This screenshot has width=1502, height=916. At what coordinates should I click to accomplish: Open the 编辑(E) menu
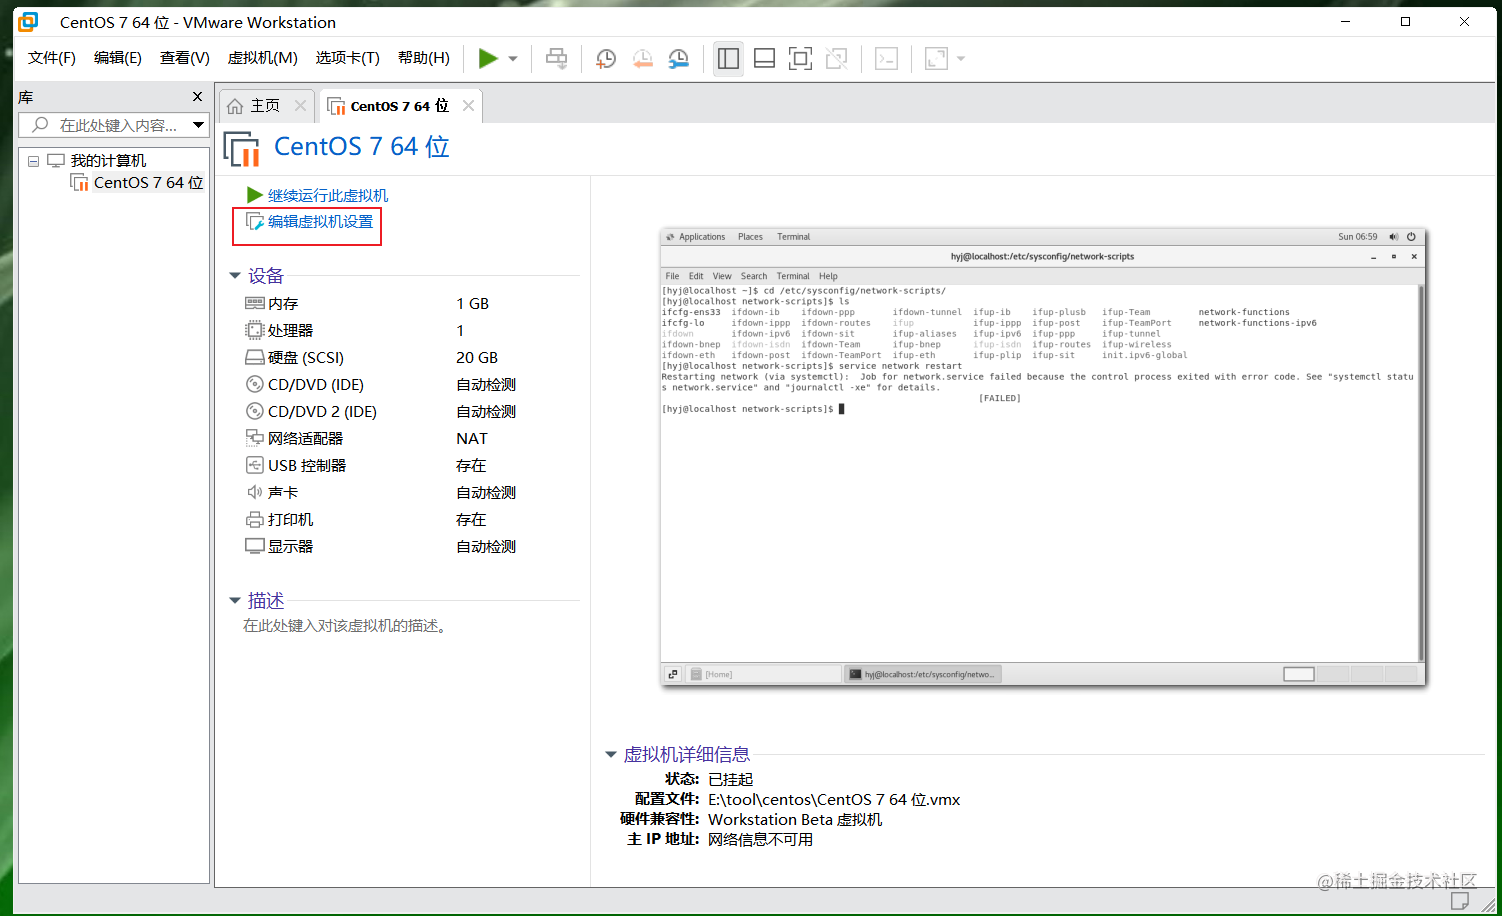pos(118,58)
